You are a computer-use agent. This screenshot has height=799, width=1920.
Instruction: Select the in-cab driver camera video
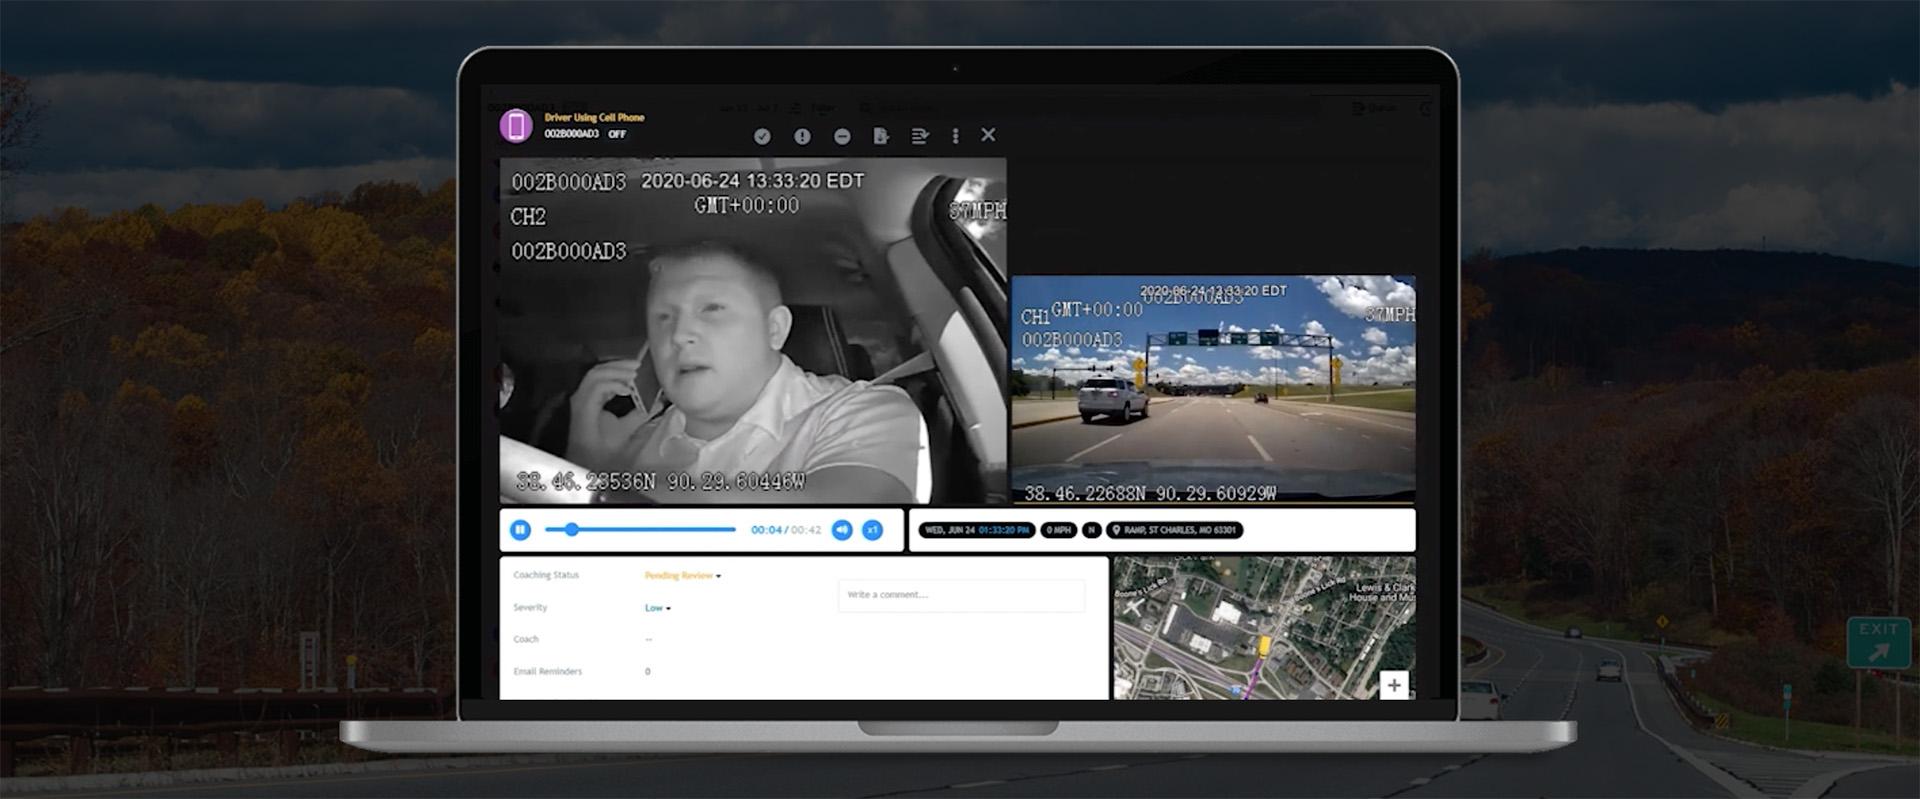(x=752, y=330)
